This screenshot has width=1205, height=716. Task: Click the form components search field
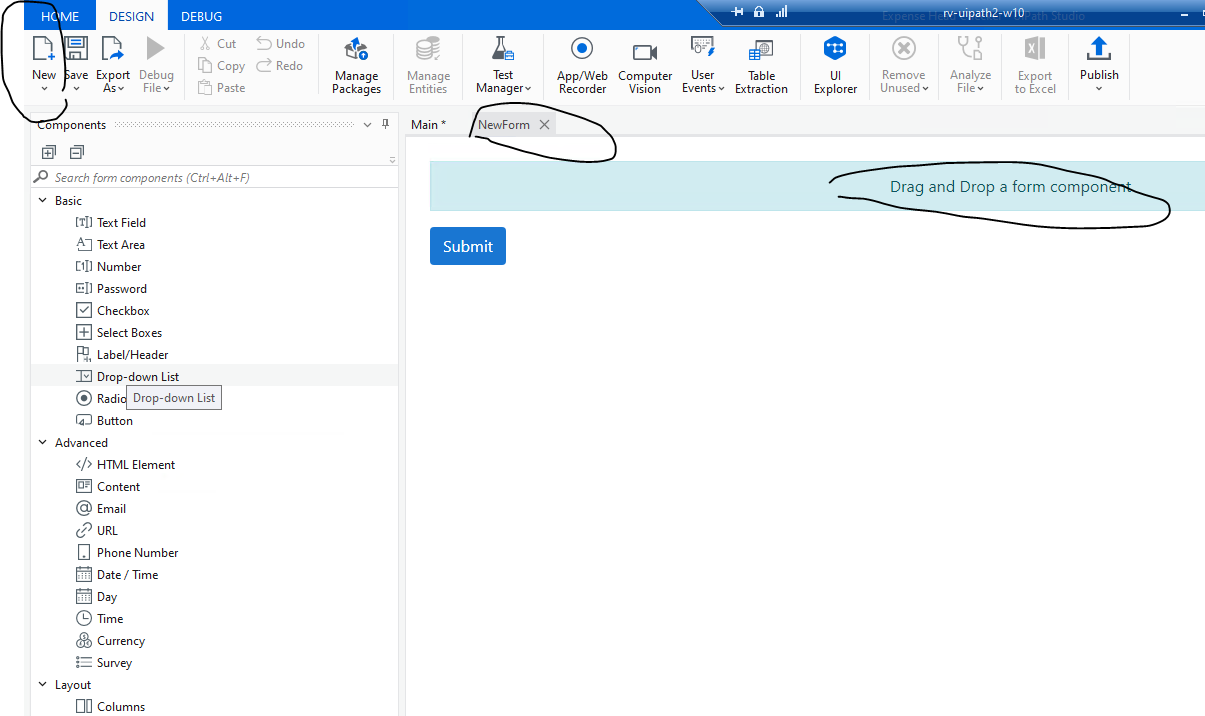[x=200, y=176]
